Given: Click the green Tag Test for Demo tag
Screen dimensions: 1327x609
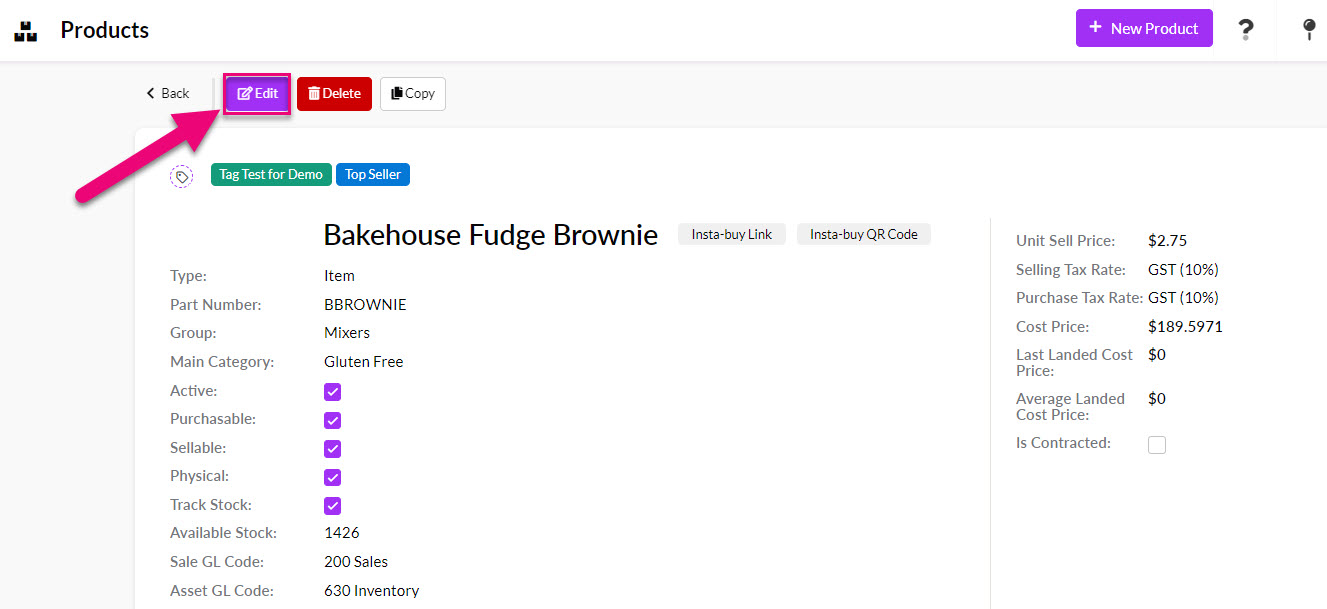Looking at the screenshot, I should click(x=271, y=175).
